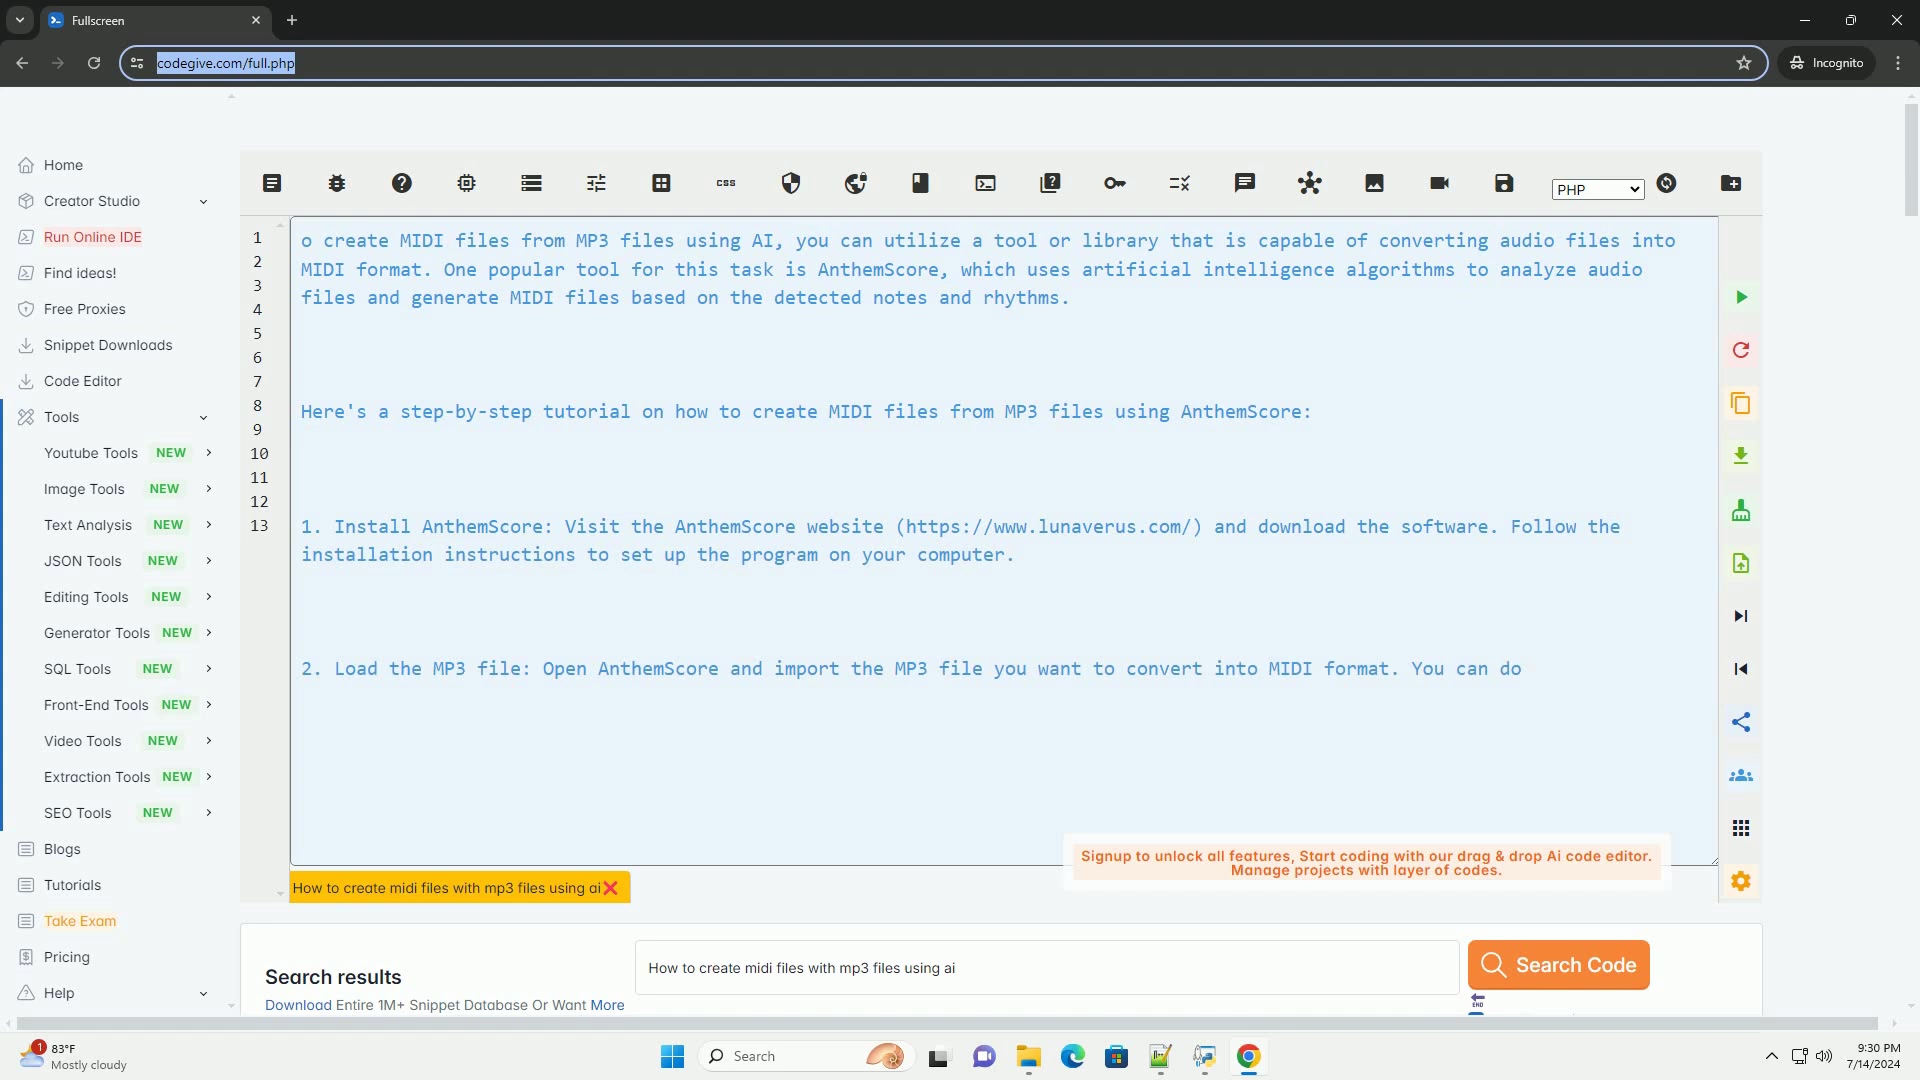The height and width of the screenshot is (1080, 1920).
Task: Open Snippet Downloads in sidebar
Action: tap(107, 345)
